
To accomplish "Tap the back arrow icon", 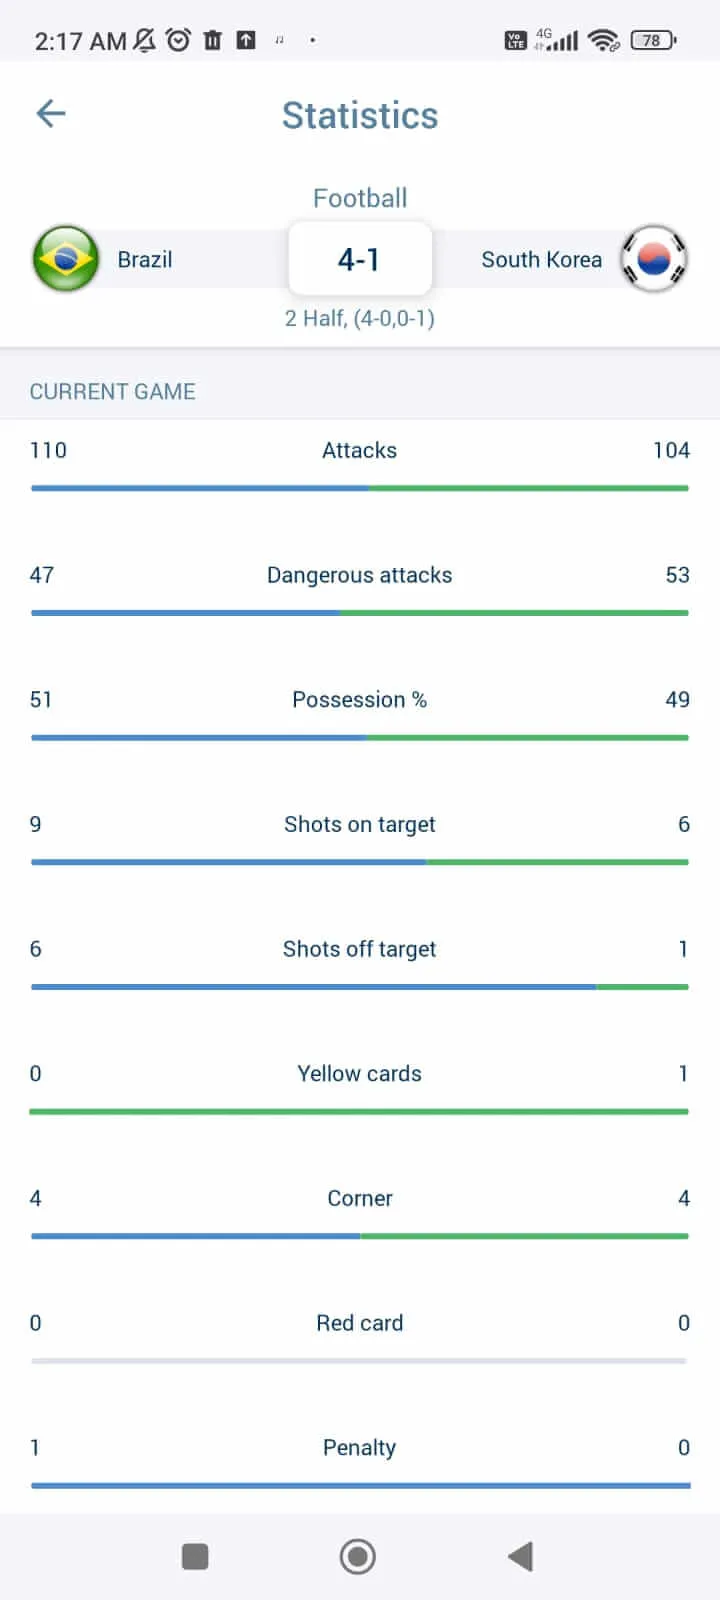I will click(51, 114).
